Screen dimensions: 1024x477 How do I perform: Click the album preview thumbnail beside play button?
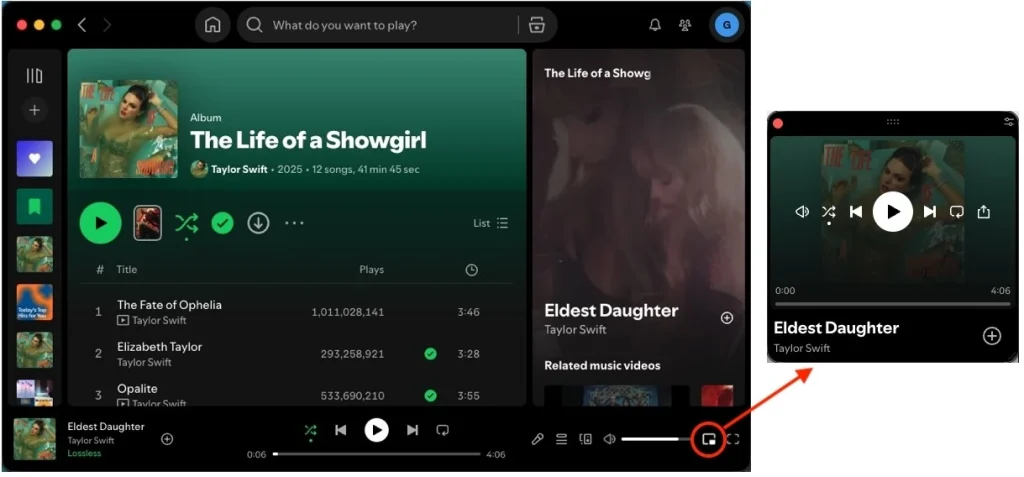click(x=148, y=223)
